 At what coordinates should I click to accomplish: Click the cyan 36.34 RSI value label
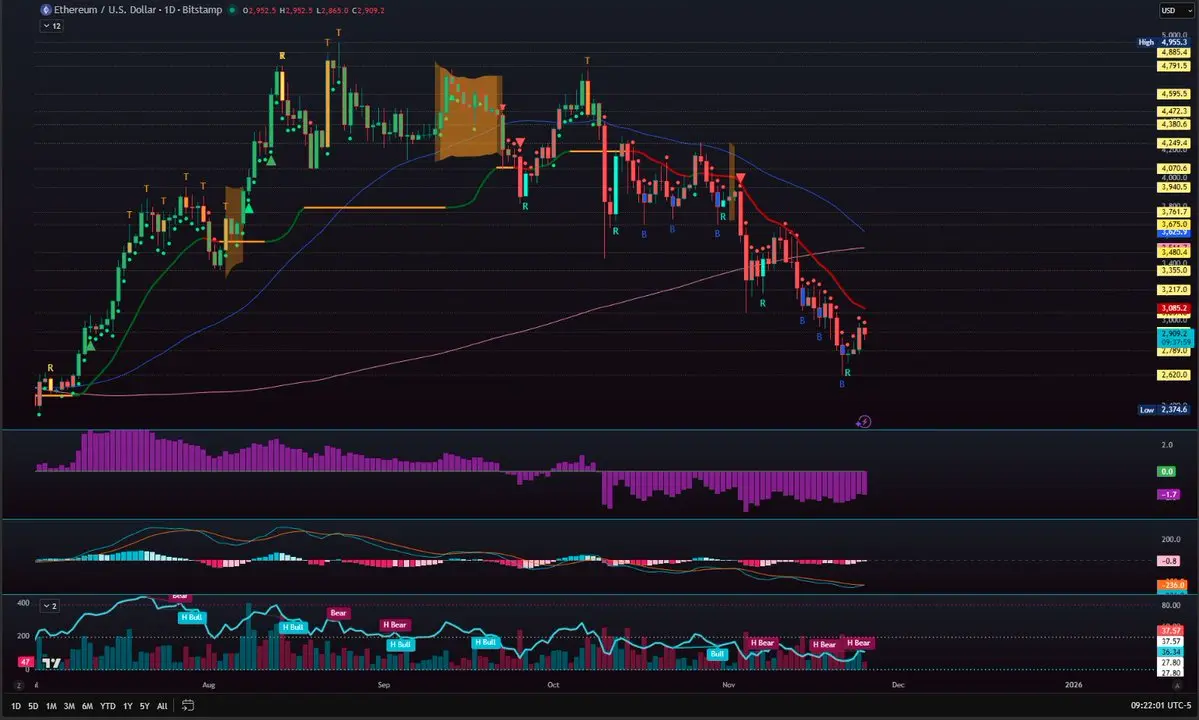[1171, 651]
